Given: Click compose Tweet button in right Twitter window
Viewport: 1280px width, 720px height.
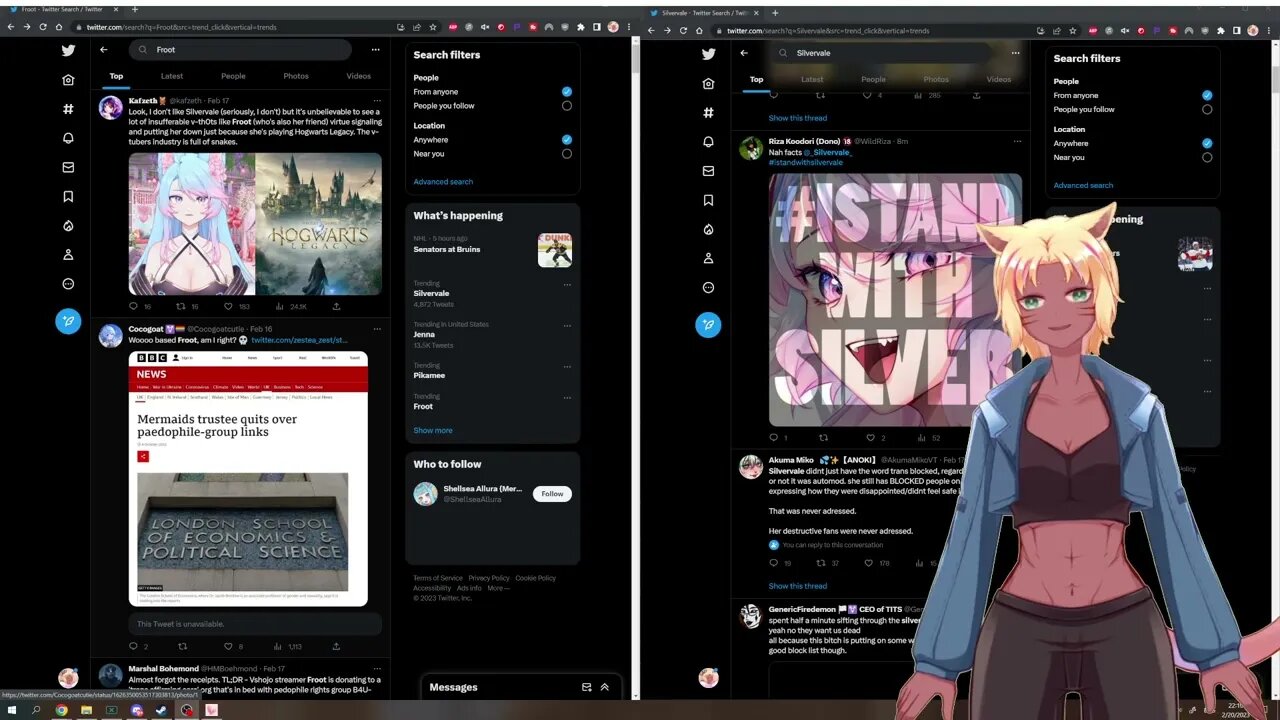Looking at the screenshot, I should pos(708,324).
